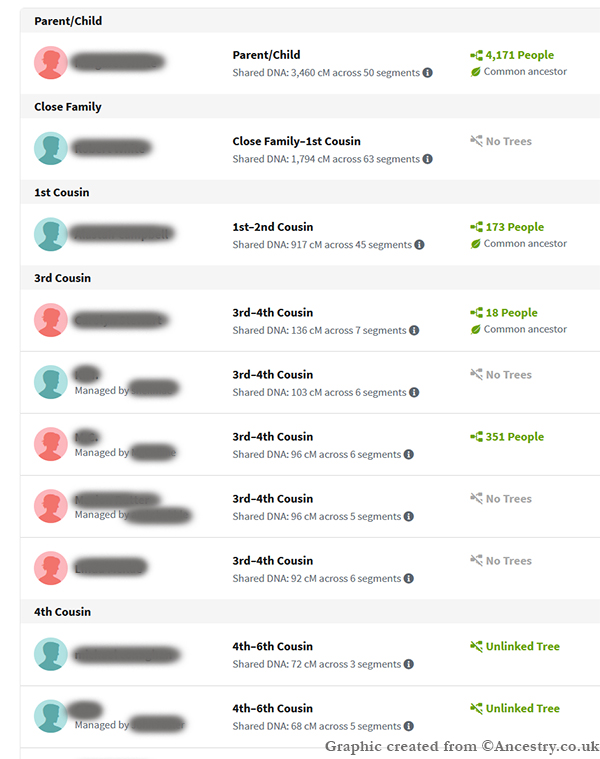Click info icon beside 3,460 cM shared DNA
The width and height of the screenshot is (600, 759).
point(428,73)
